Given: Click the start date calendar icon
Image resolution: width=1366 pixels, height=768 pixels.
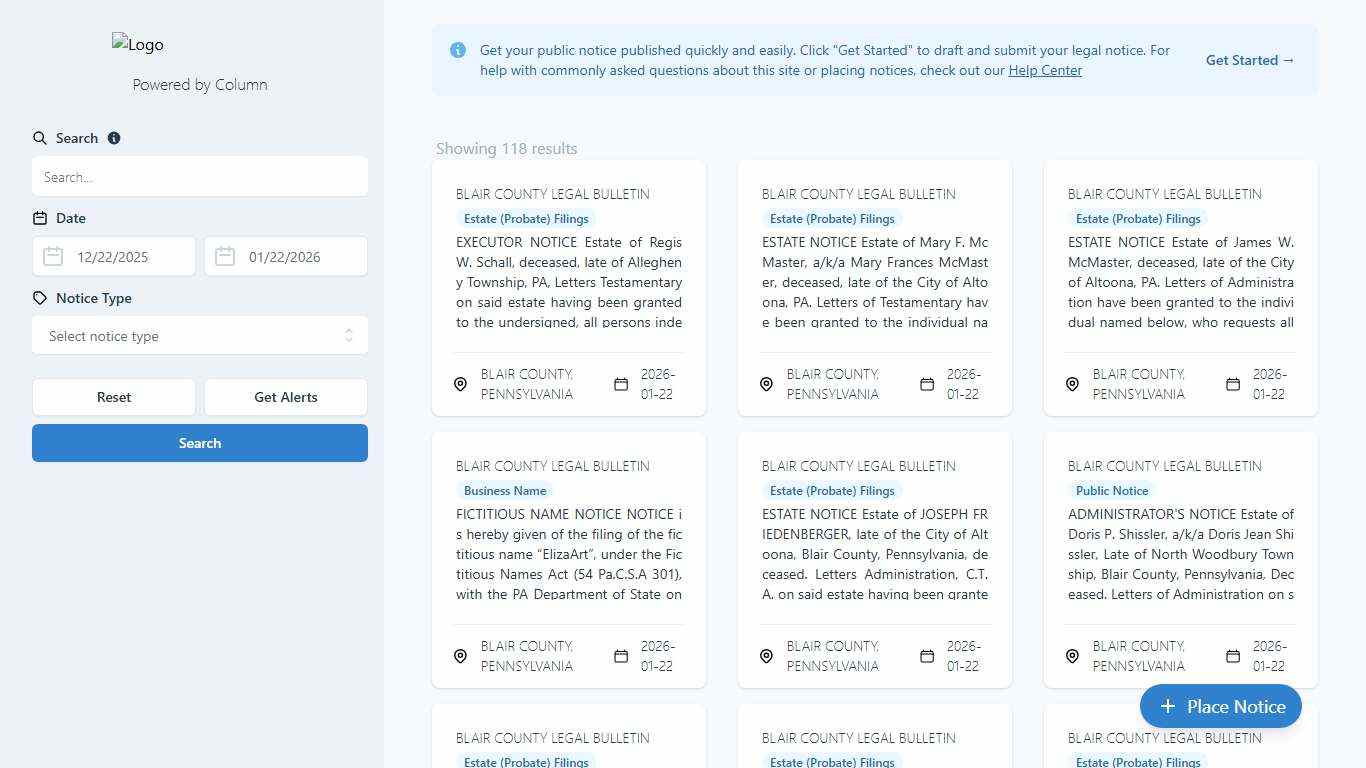Looking at the screenshot, I should pos(53,257).
